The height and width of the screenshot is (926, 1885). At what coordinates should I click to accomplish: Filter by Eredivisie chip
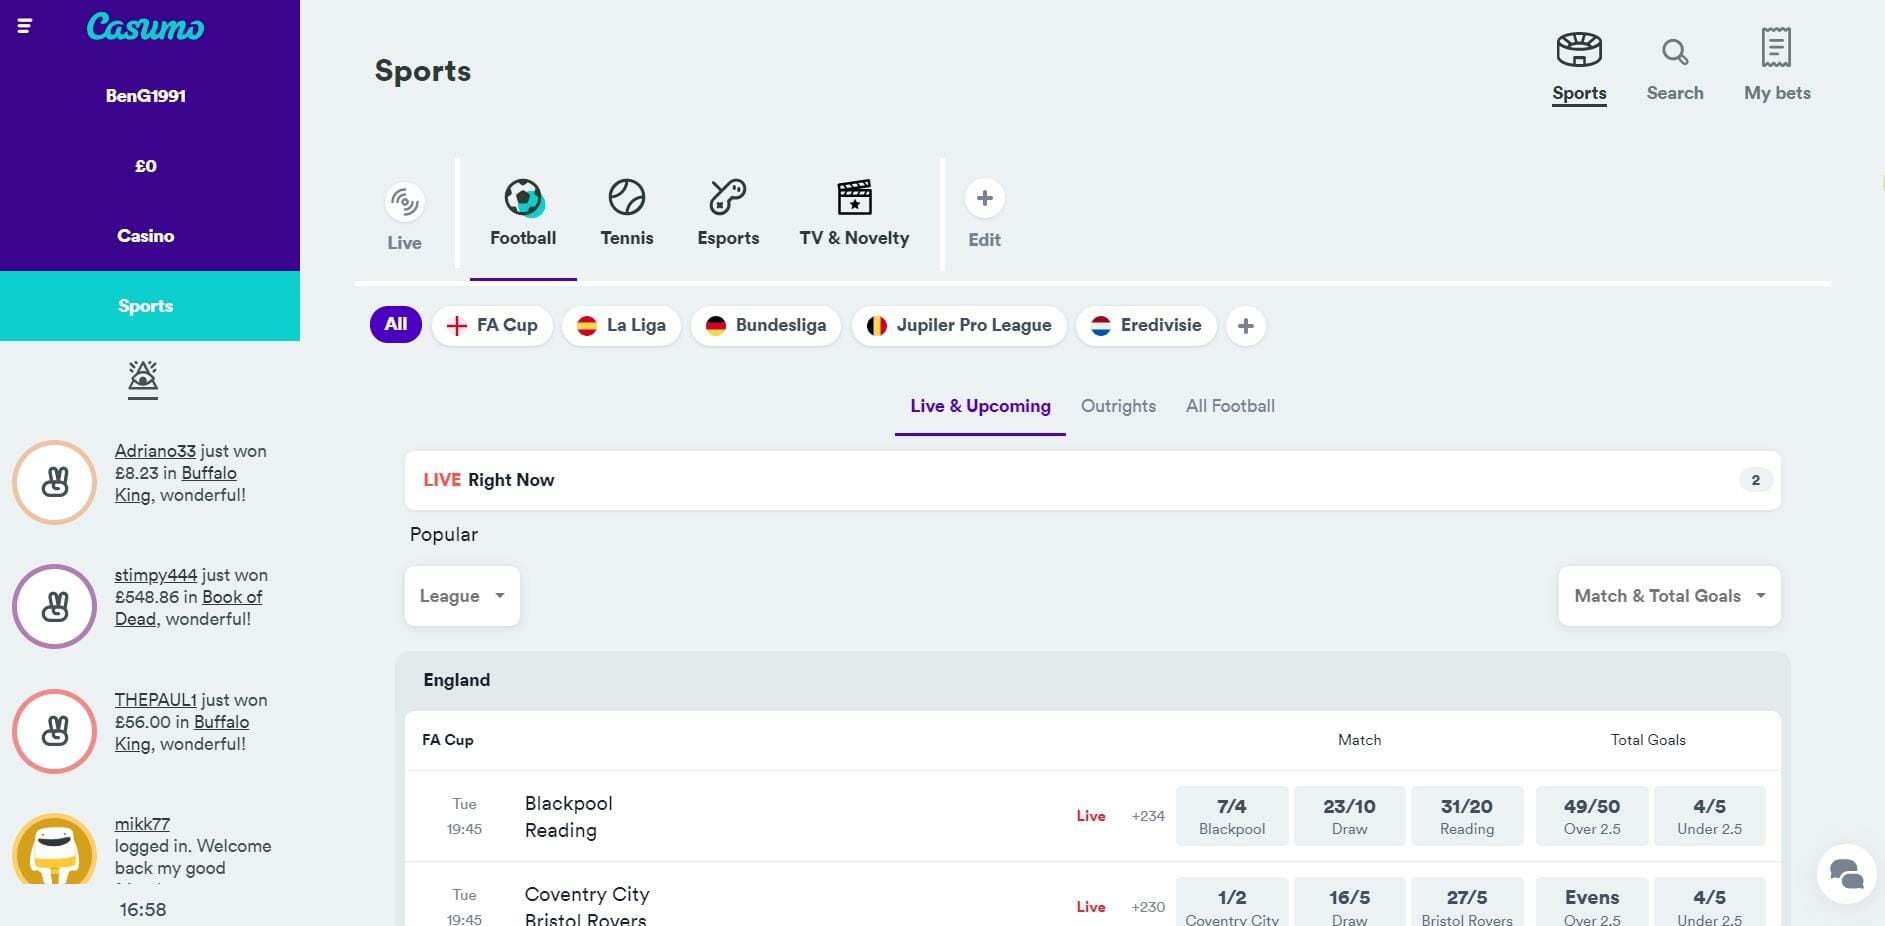1146,326
